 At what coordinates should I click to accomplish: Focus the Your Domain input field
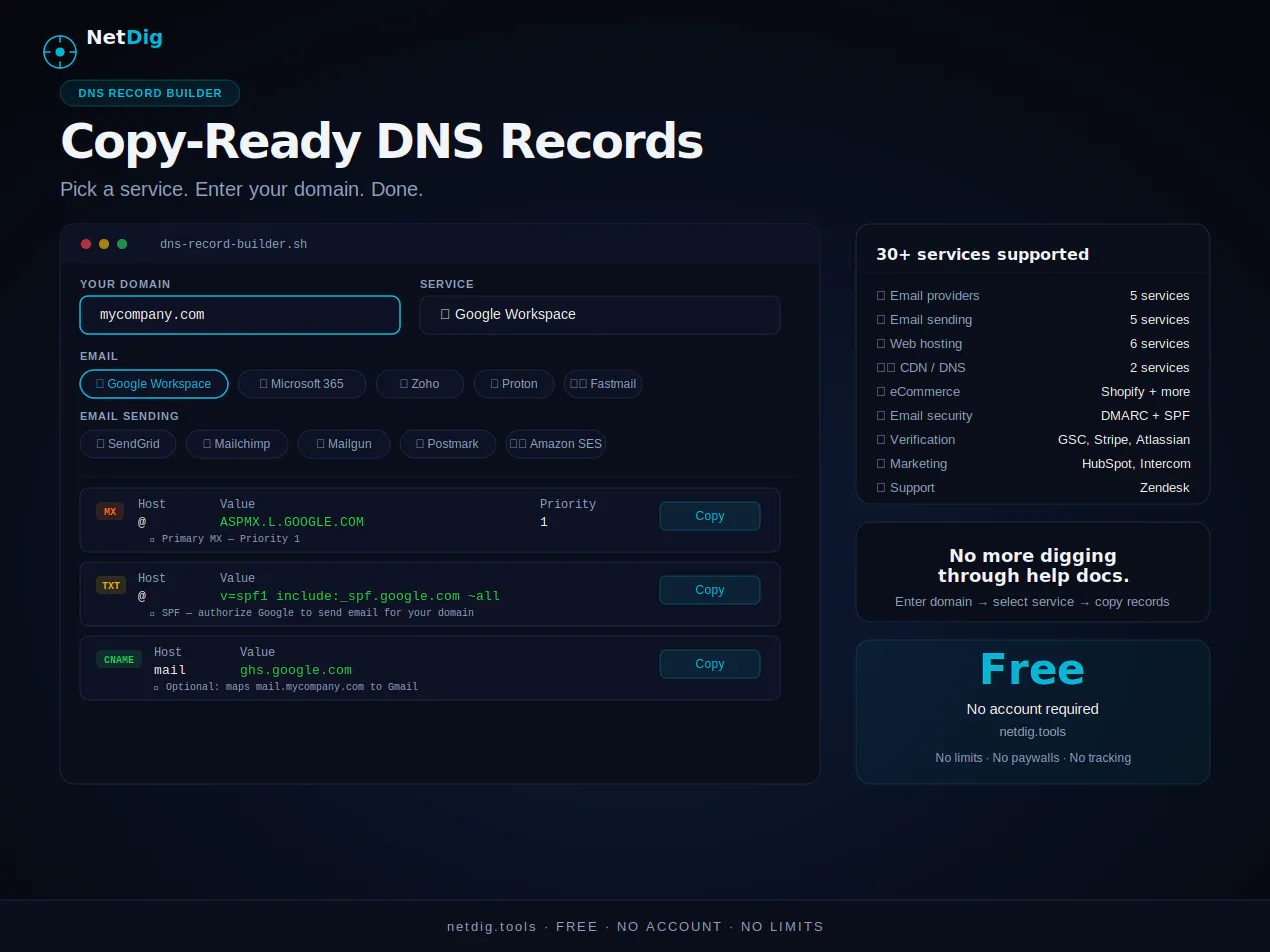coord(240,315)
